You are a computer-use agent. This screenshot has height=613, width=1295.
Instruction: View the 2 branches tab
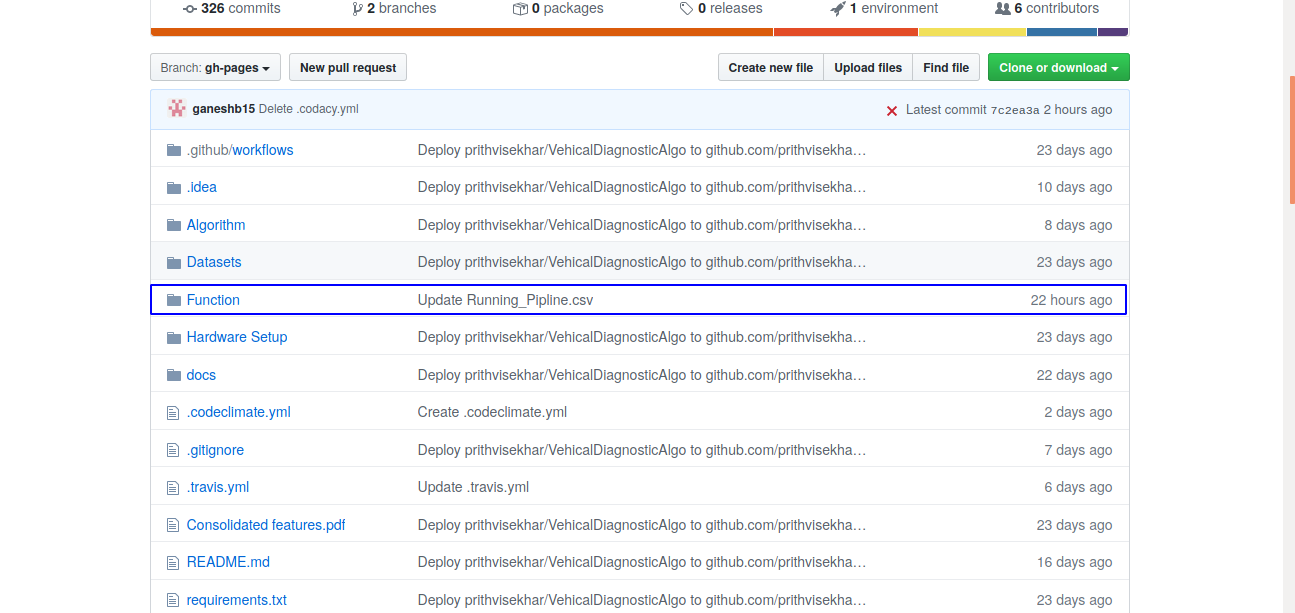tap(394, 9)
